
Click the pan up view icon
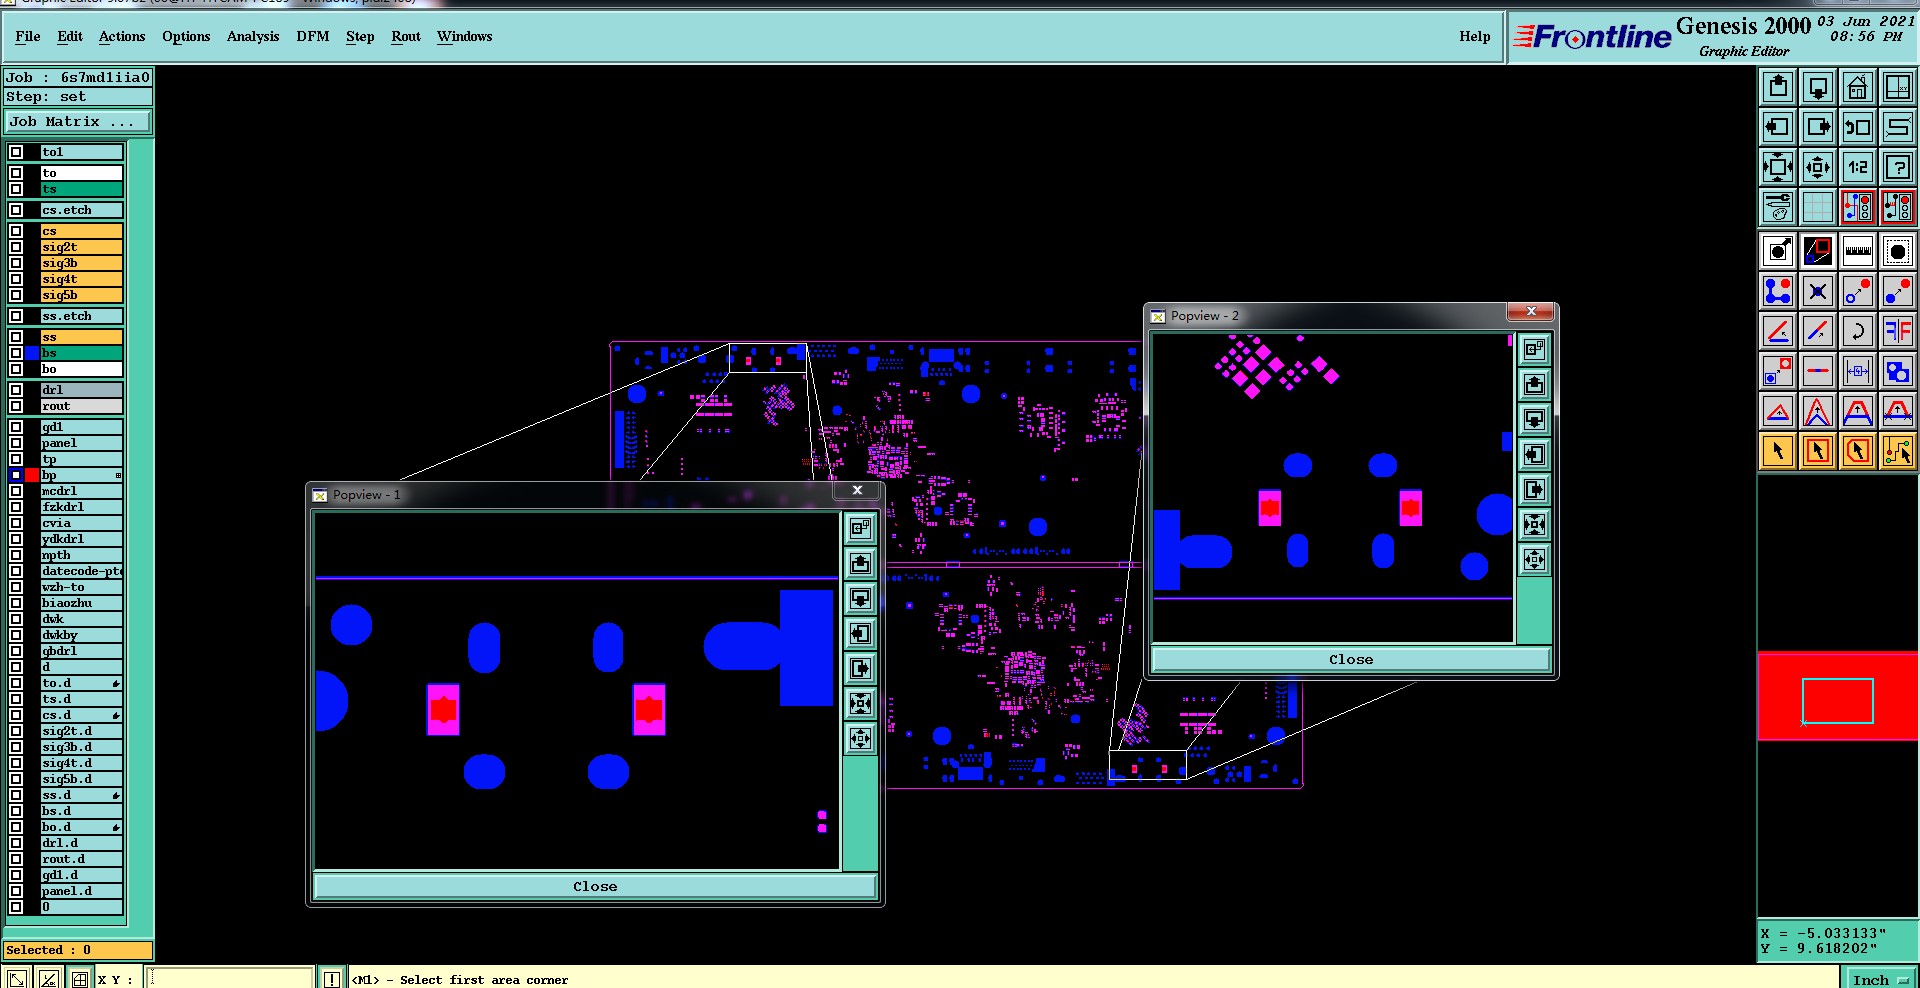[1778, 87]
